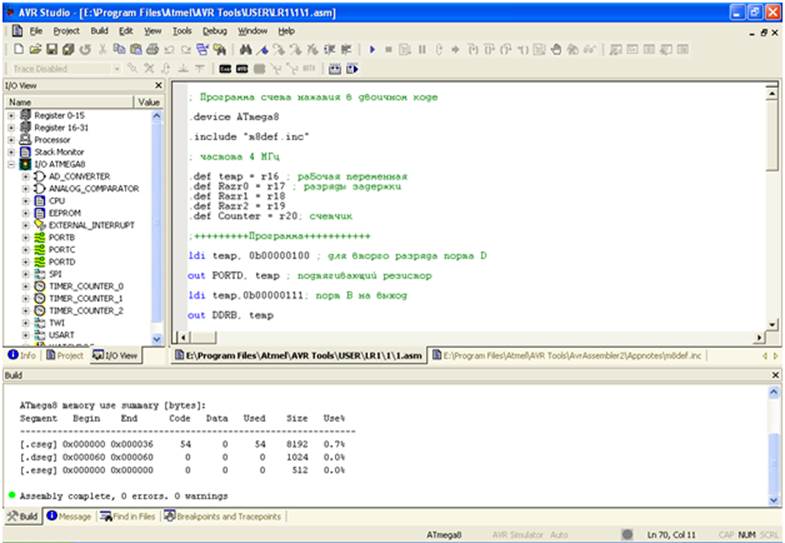Open a file using folder icon
Screen dimensions: 785x543
(x=35, y=49)
